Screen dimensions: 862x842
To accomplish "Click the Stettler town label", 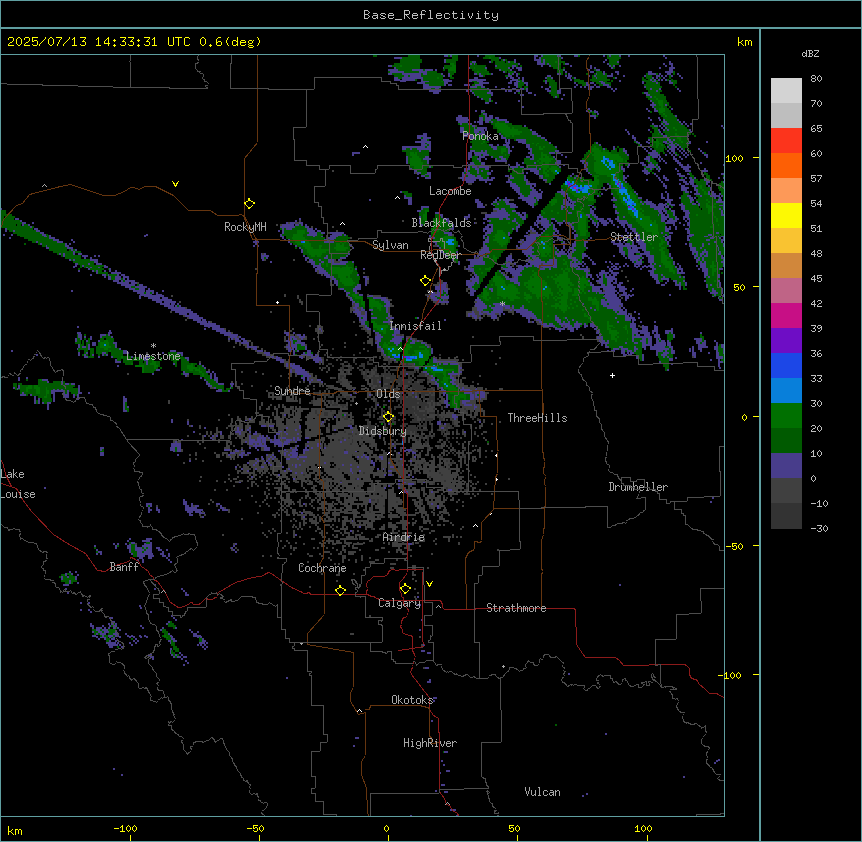I will coord(634,237).
